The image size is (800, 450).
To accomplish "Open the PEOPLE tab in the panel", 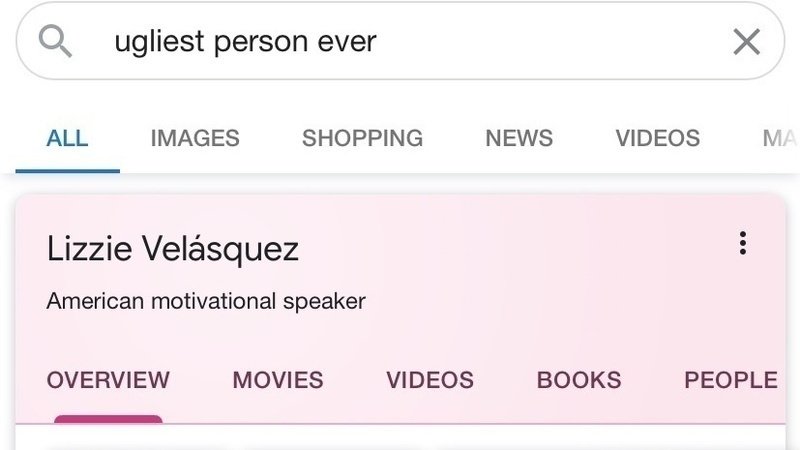I will 731,380.
